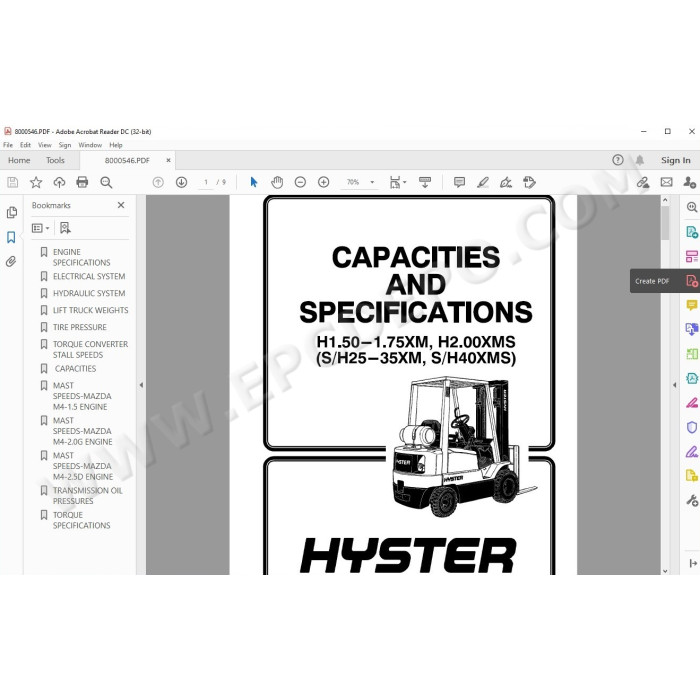Collapse the left navigation pane arrow
Viewport: 700px width, 700px height.
[x=141, y=385]
